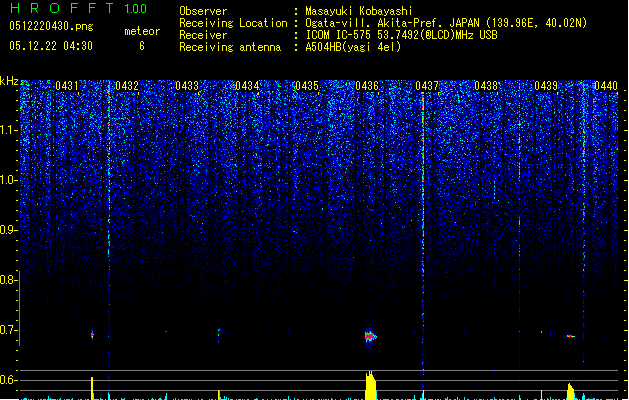Image resolution: width=629 pixels, height=400 pixels.
Task: Click the ICOM IC-575 receiver text
Action: pos(401,35)
